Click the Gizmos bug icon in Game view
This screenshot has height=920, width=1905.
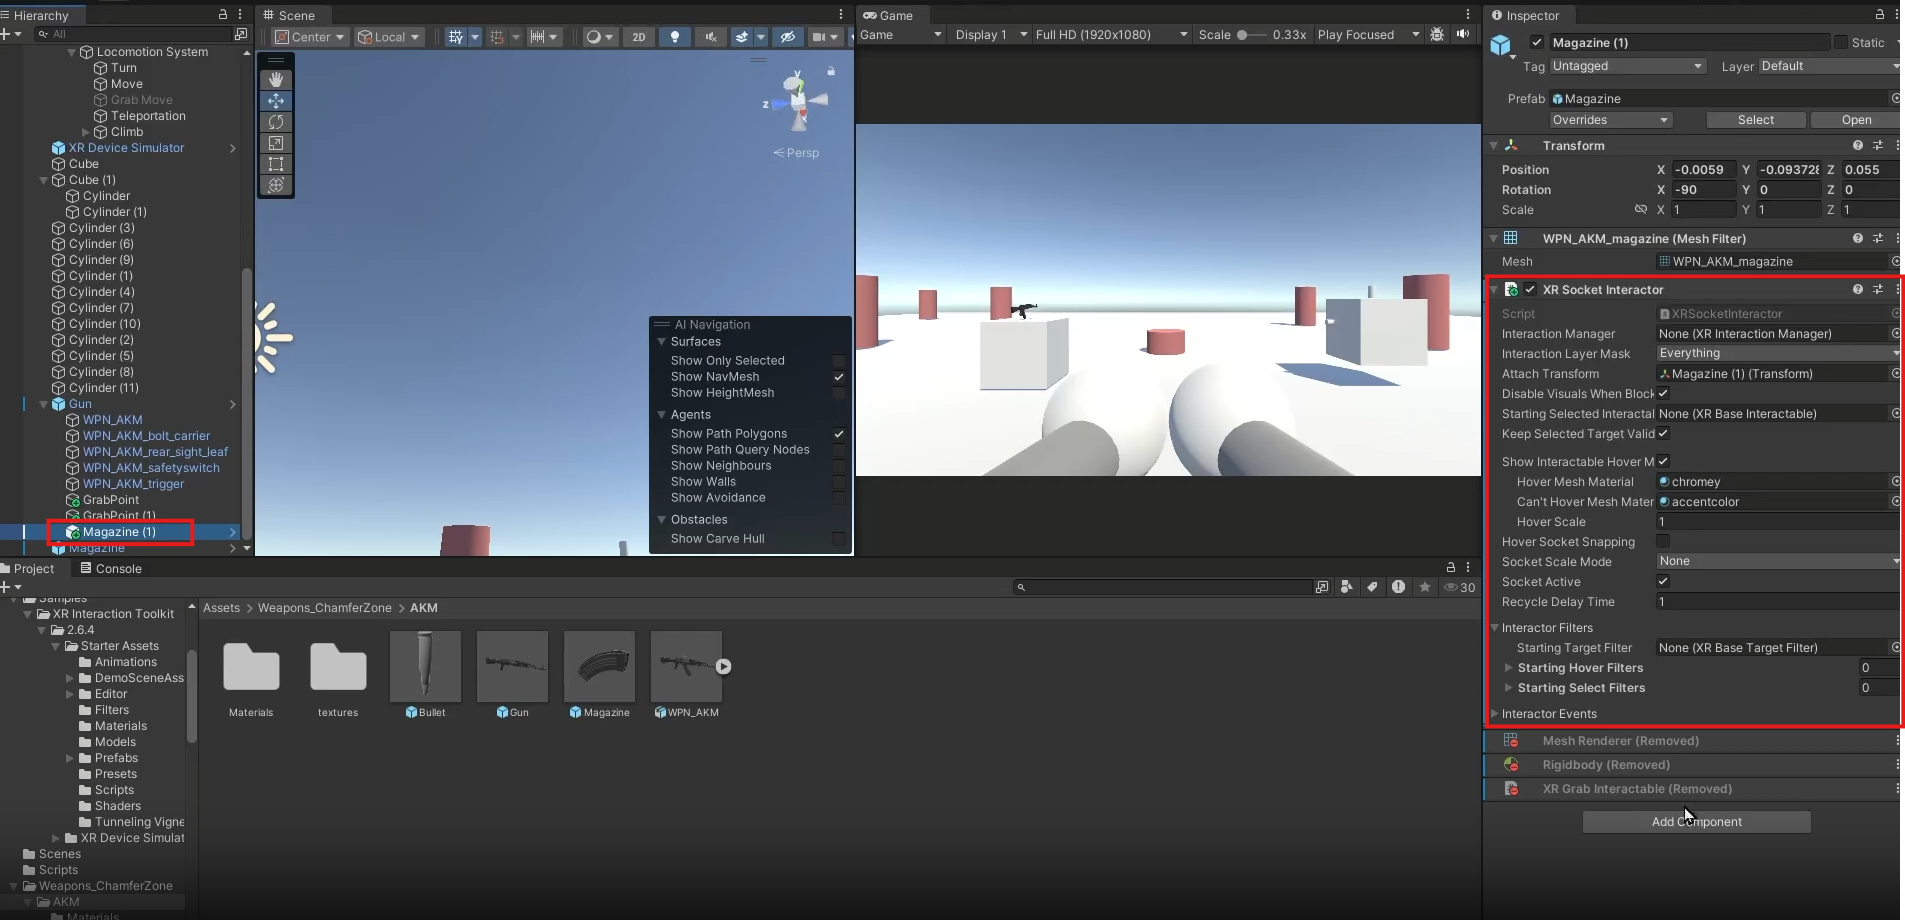coord(1437,34)
